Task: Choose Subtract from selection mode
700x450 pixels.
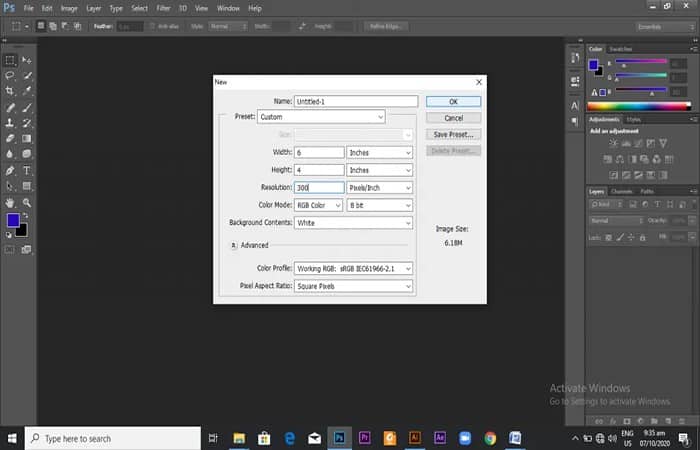Action: pyautogui.click(x=65, y=26)
